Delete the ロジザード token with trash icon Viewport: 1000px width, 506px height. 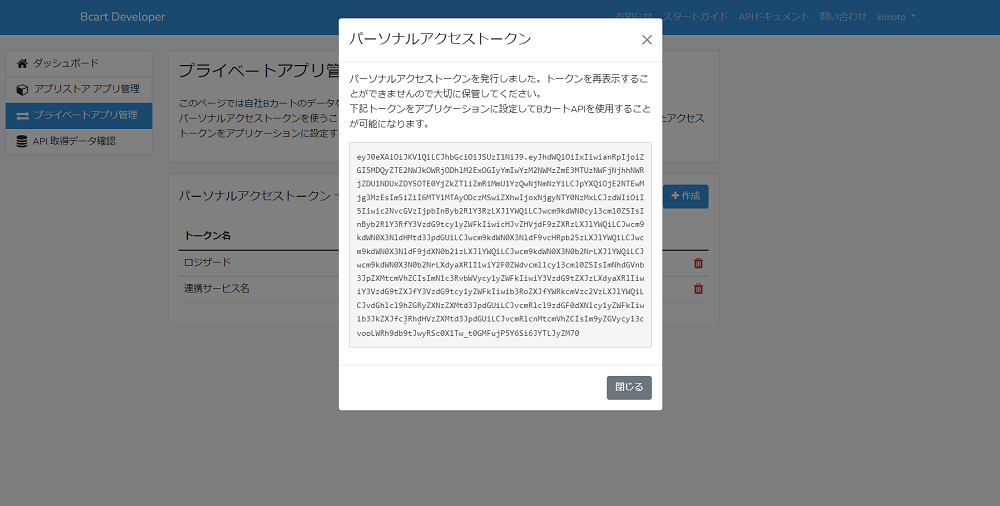coord(698,263)
